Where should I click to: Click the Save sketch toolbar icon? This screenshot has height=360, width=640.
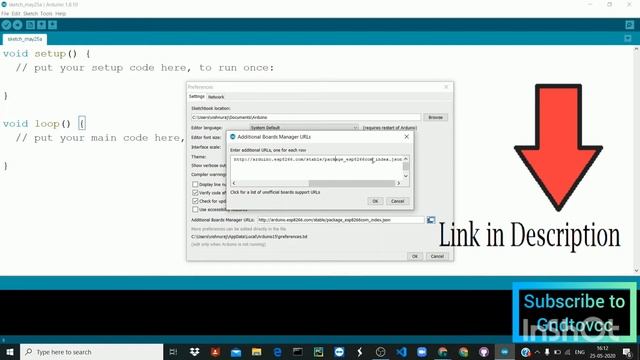[53, 25]
